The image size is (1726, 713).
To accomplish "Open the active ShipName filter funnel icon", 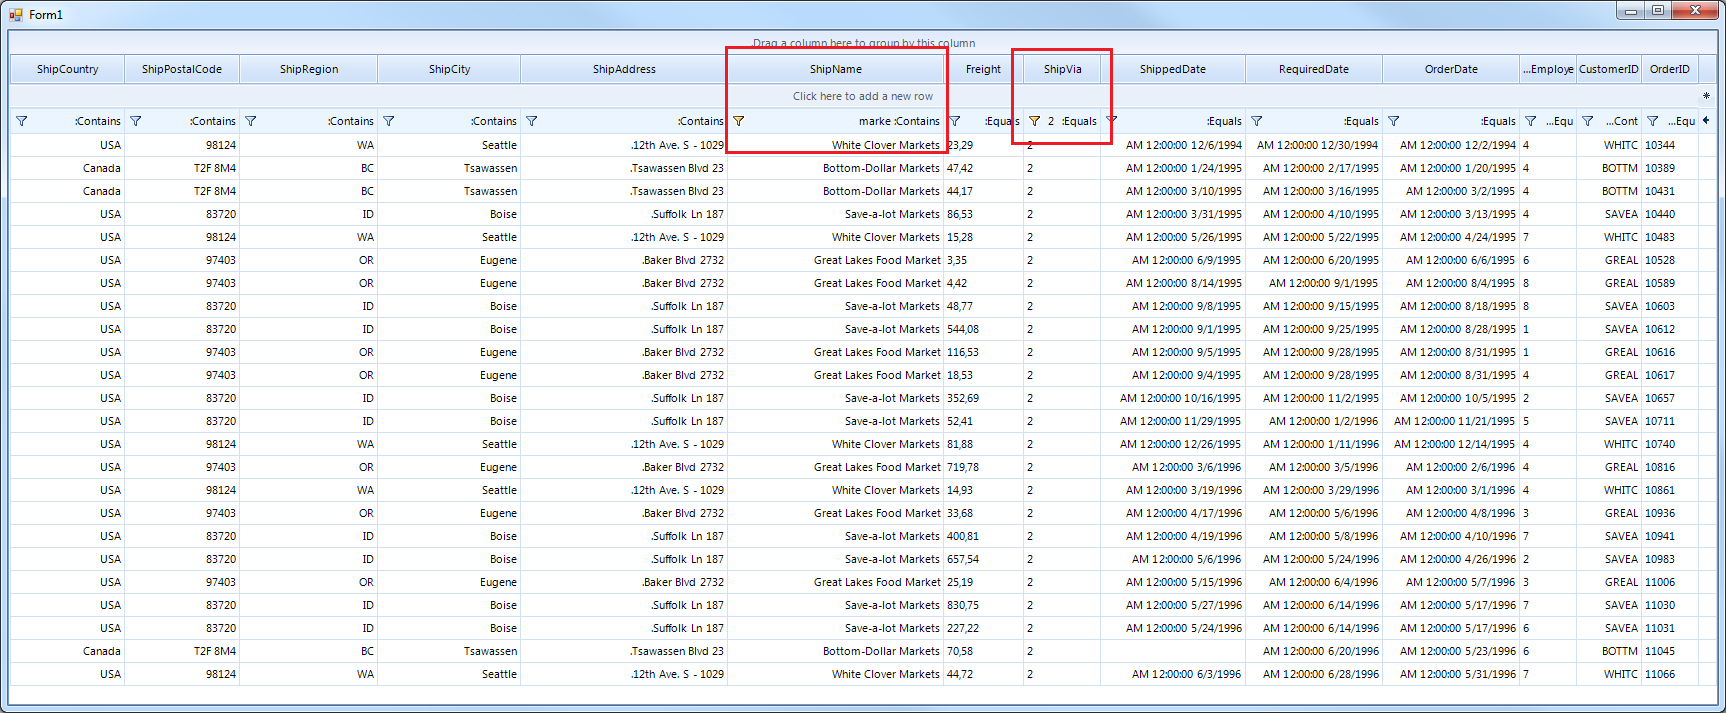I will click(x=739, y=121).
